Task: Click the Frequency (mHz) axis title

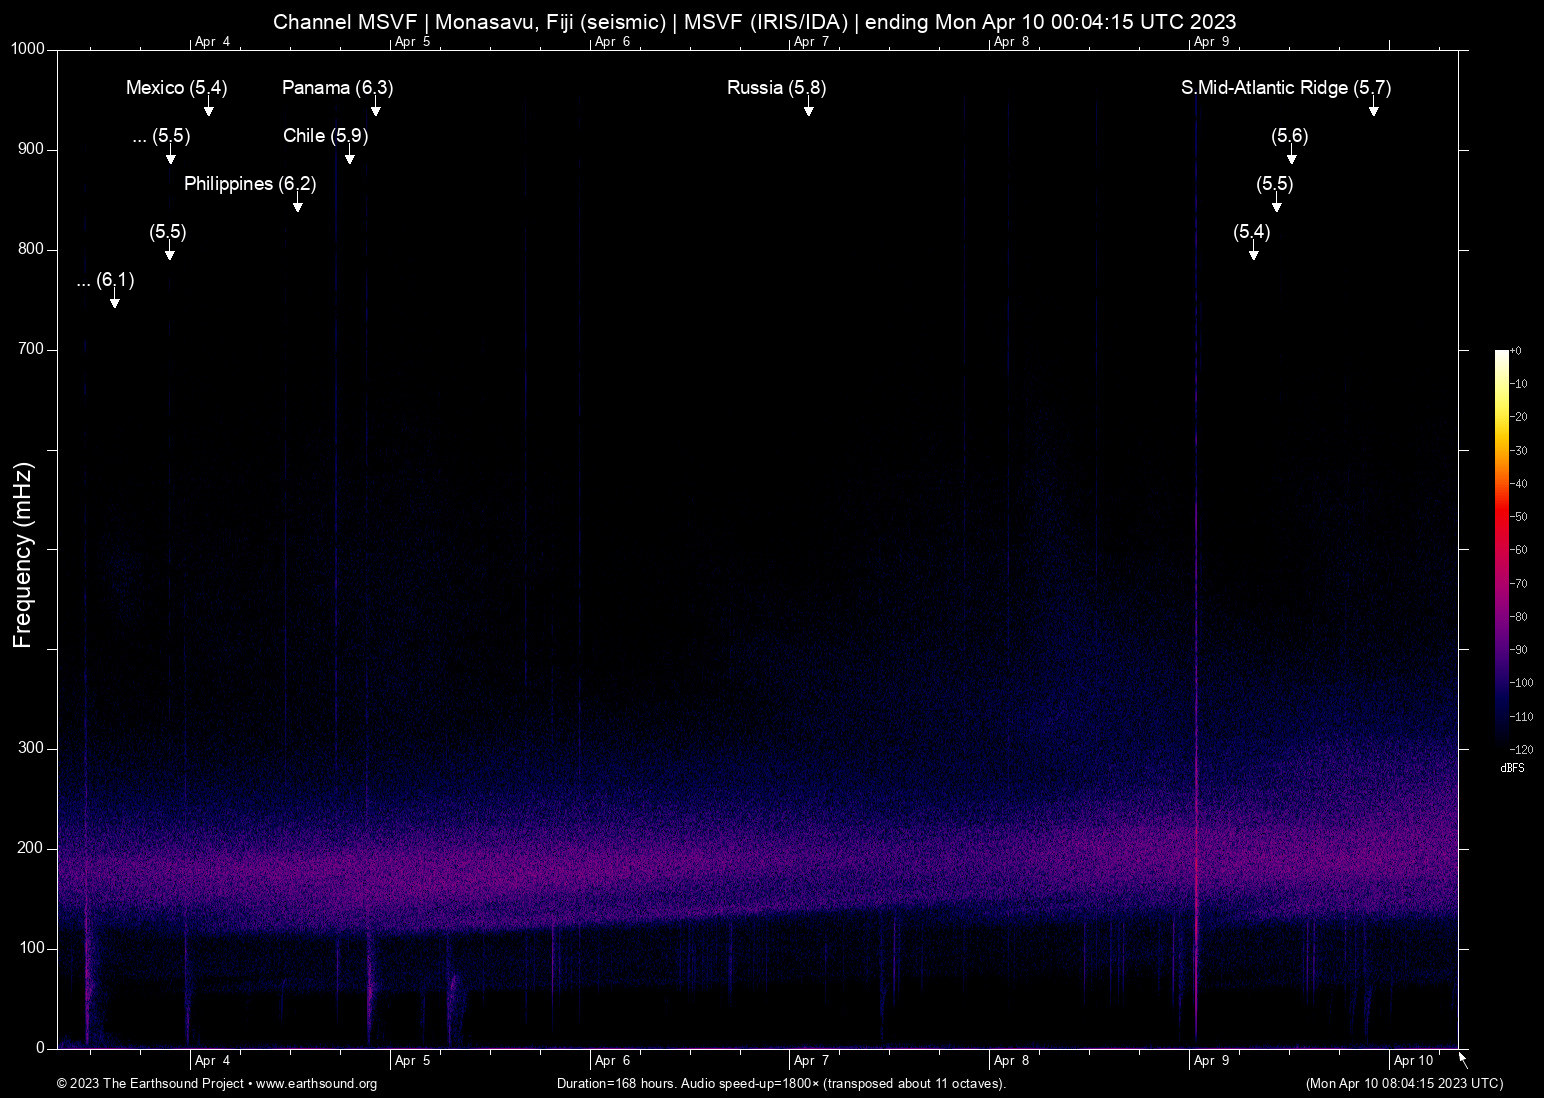Action: (x=23, y=555)
